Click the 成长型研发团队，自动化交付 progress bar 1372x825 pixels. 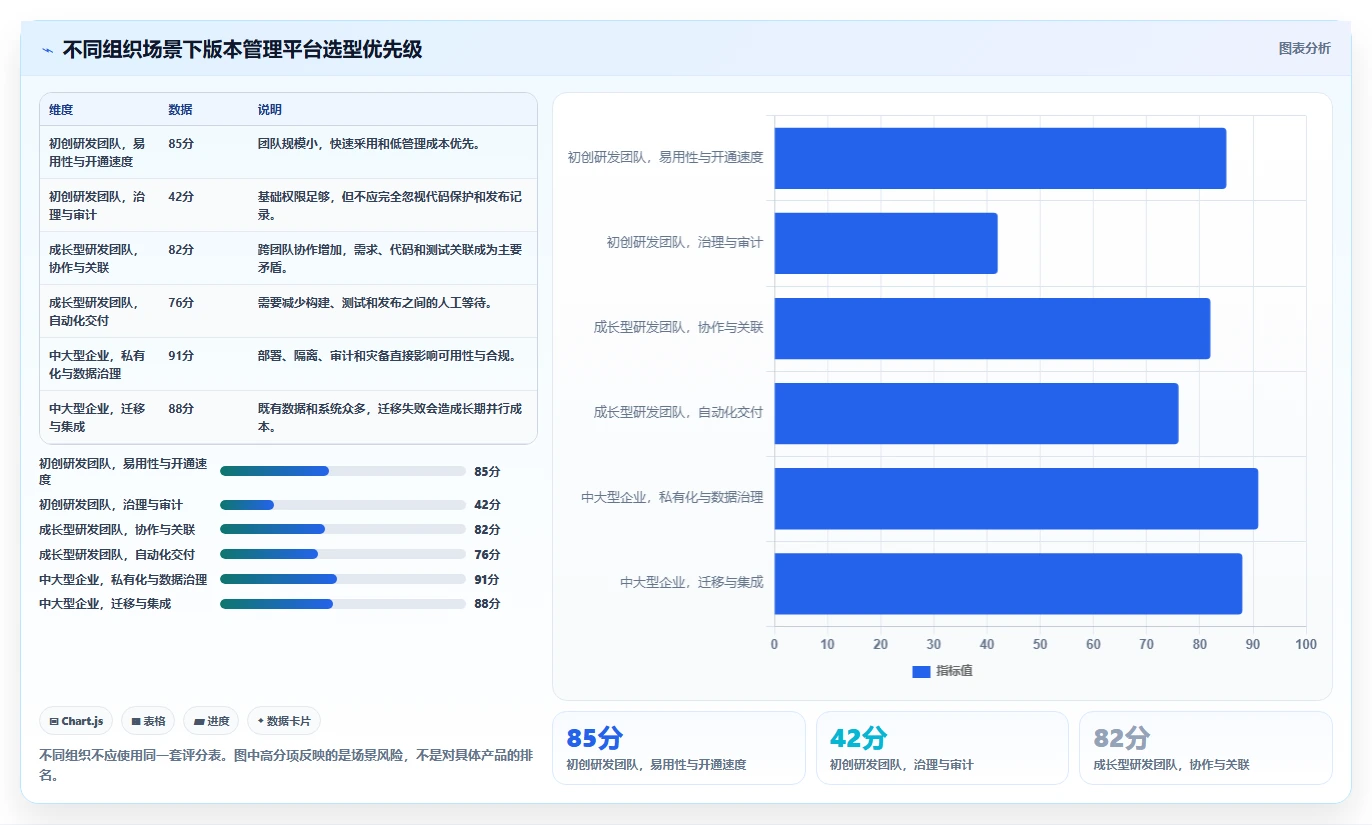343,554
